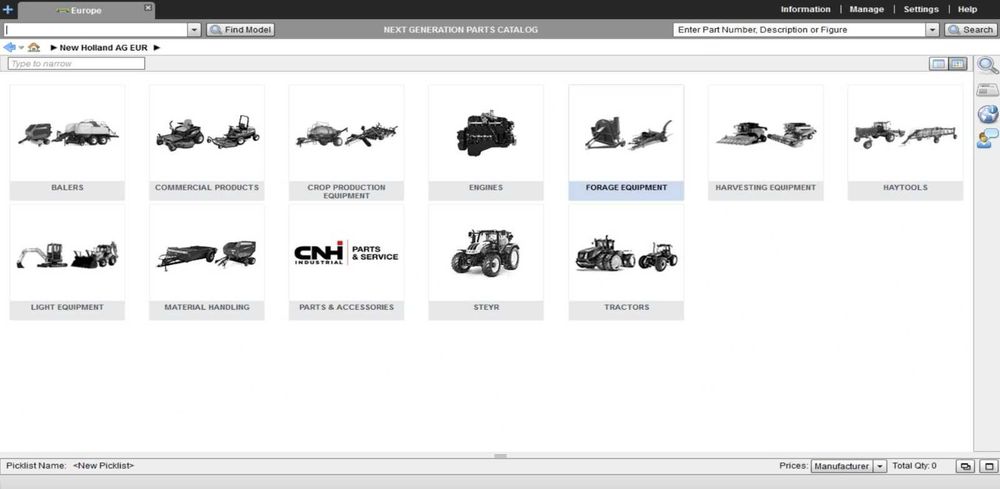
Task: Click New Holland AG EUR breadcrumb
Action: (x=103, y=47)
